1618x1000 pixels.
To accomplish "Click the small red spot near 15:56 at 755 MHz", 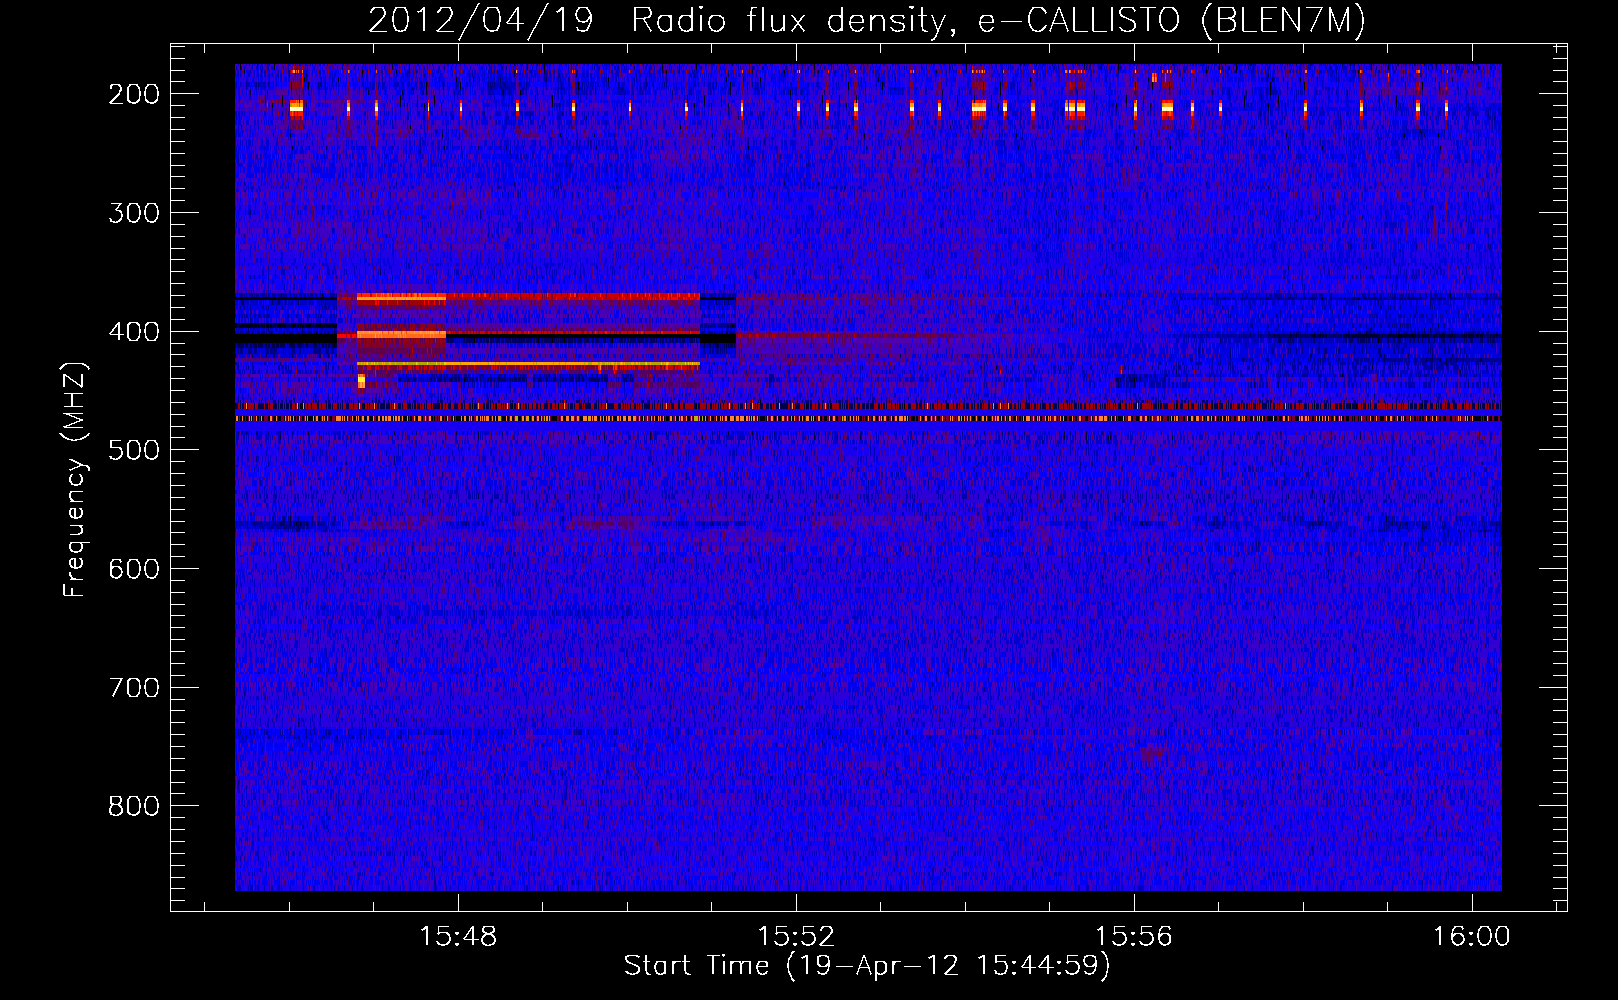I will pos(1153,753).
